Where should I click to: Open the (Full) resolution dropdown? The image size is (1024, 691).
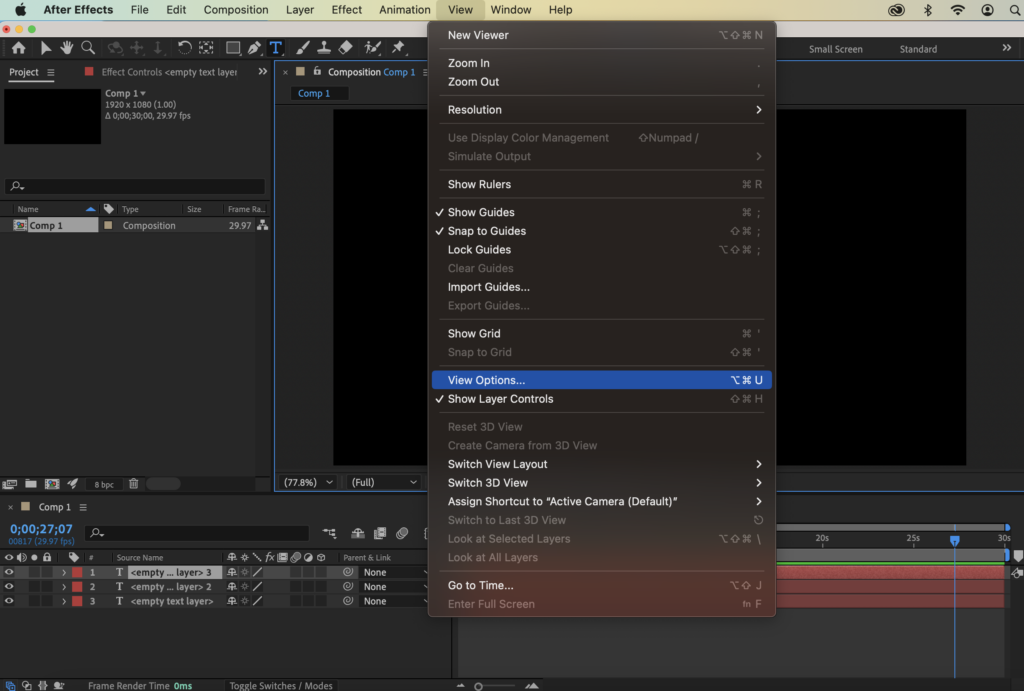point(383,483)
